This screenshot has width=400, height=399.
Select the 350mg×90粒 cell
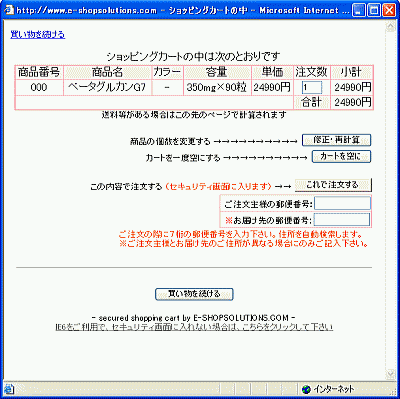[217, 87]
